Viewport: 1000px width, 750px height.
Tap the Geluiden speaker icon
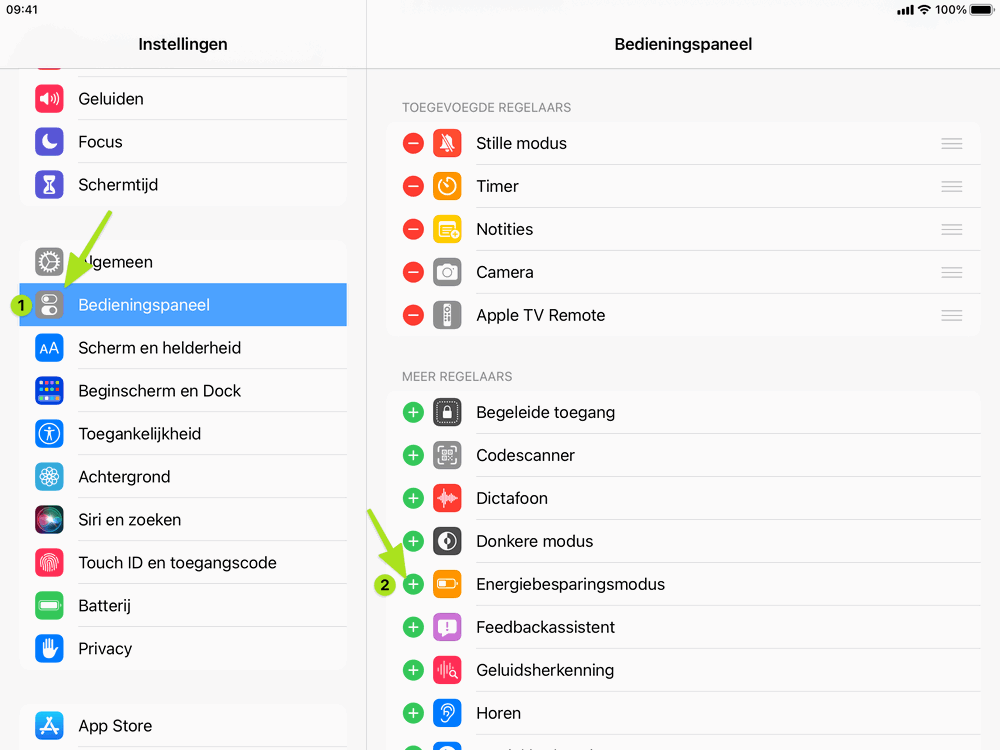49,99
